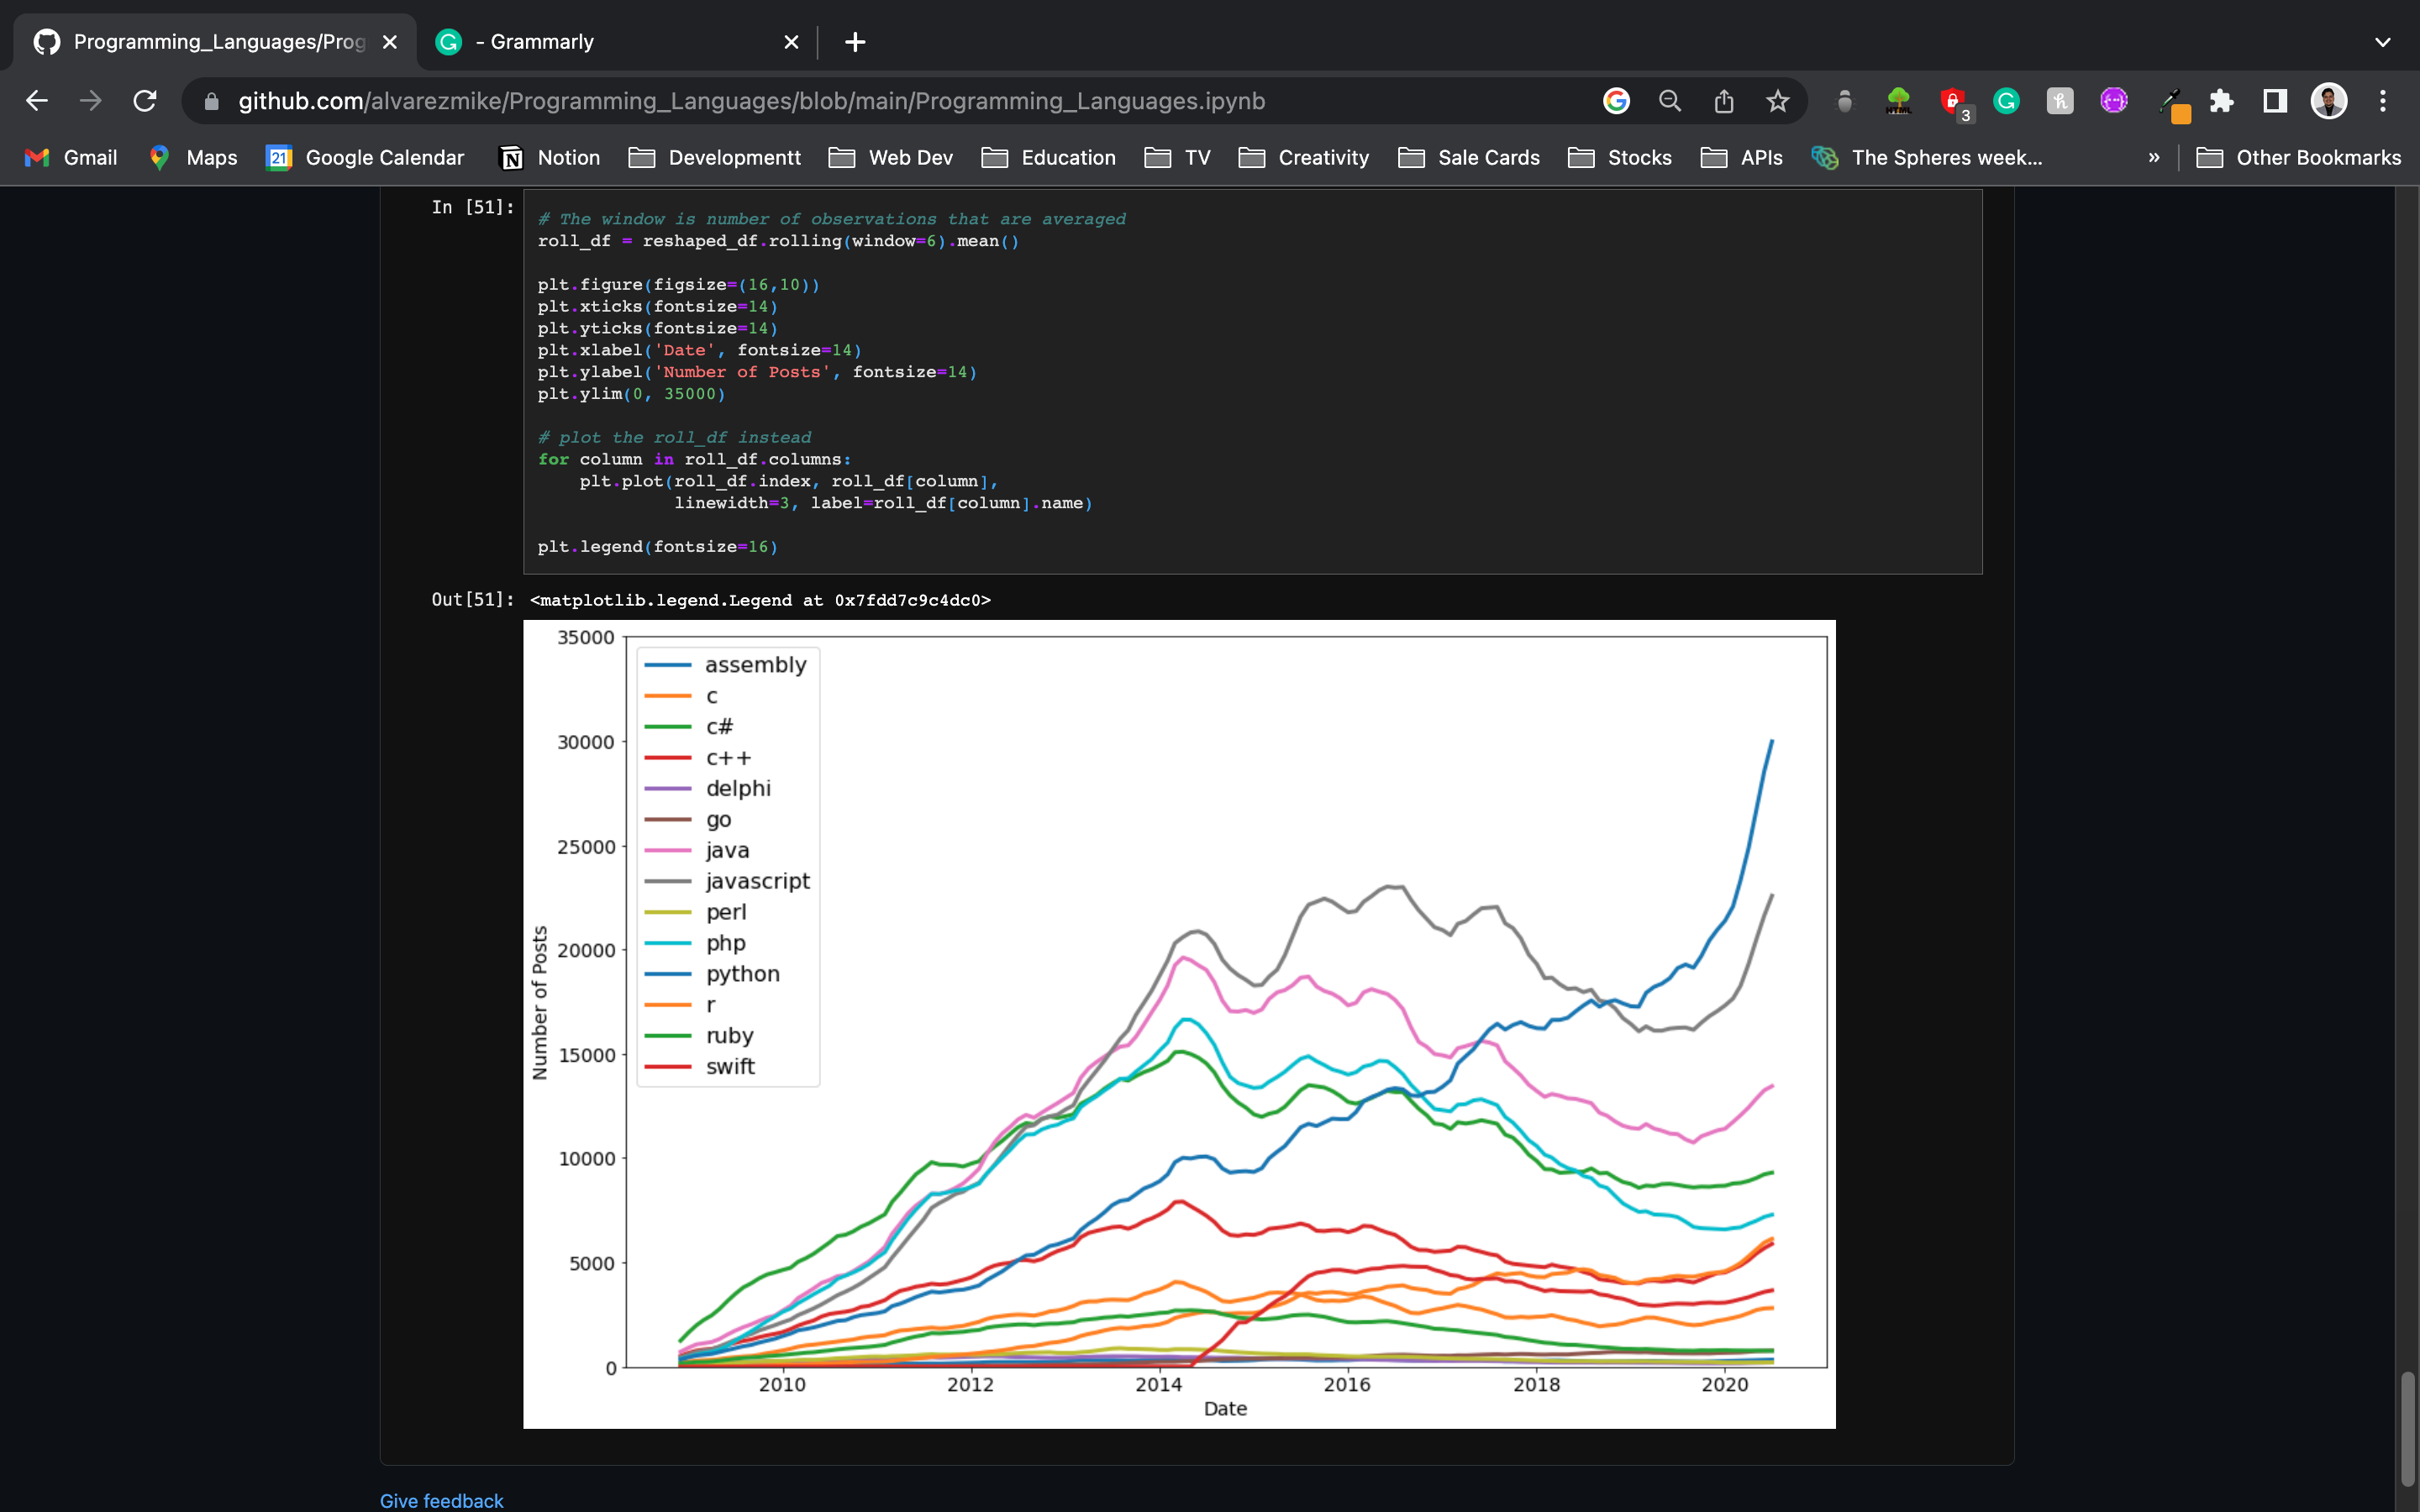2420x1512 pixels.
Task: Open the tab search dropdown arrow
Action: coord(2383,42)
